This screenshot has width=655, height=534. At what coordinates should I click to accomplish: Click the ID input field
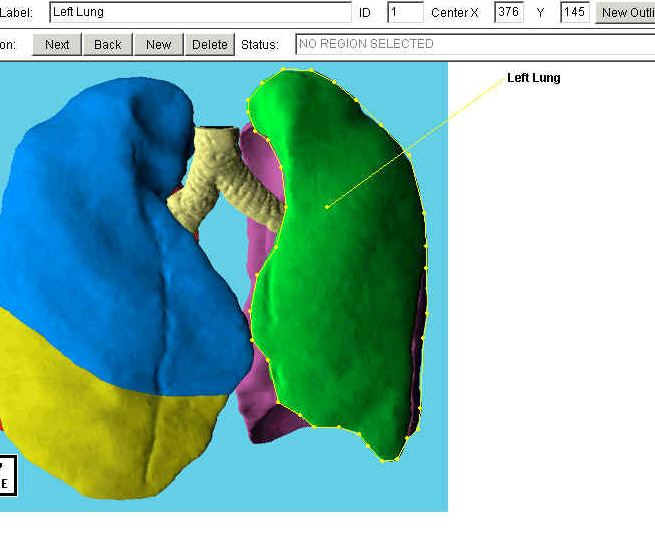(405, 12)
